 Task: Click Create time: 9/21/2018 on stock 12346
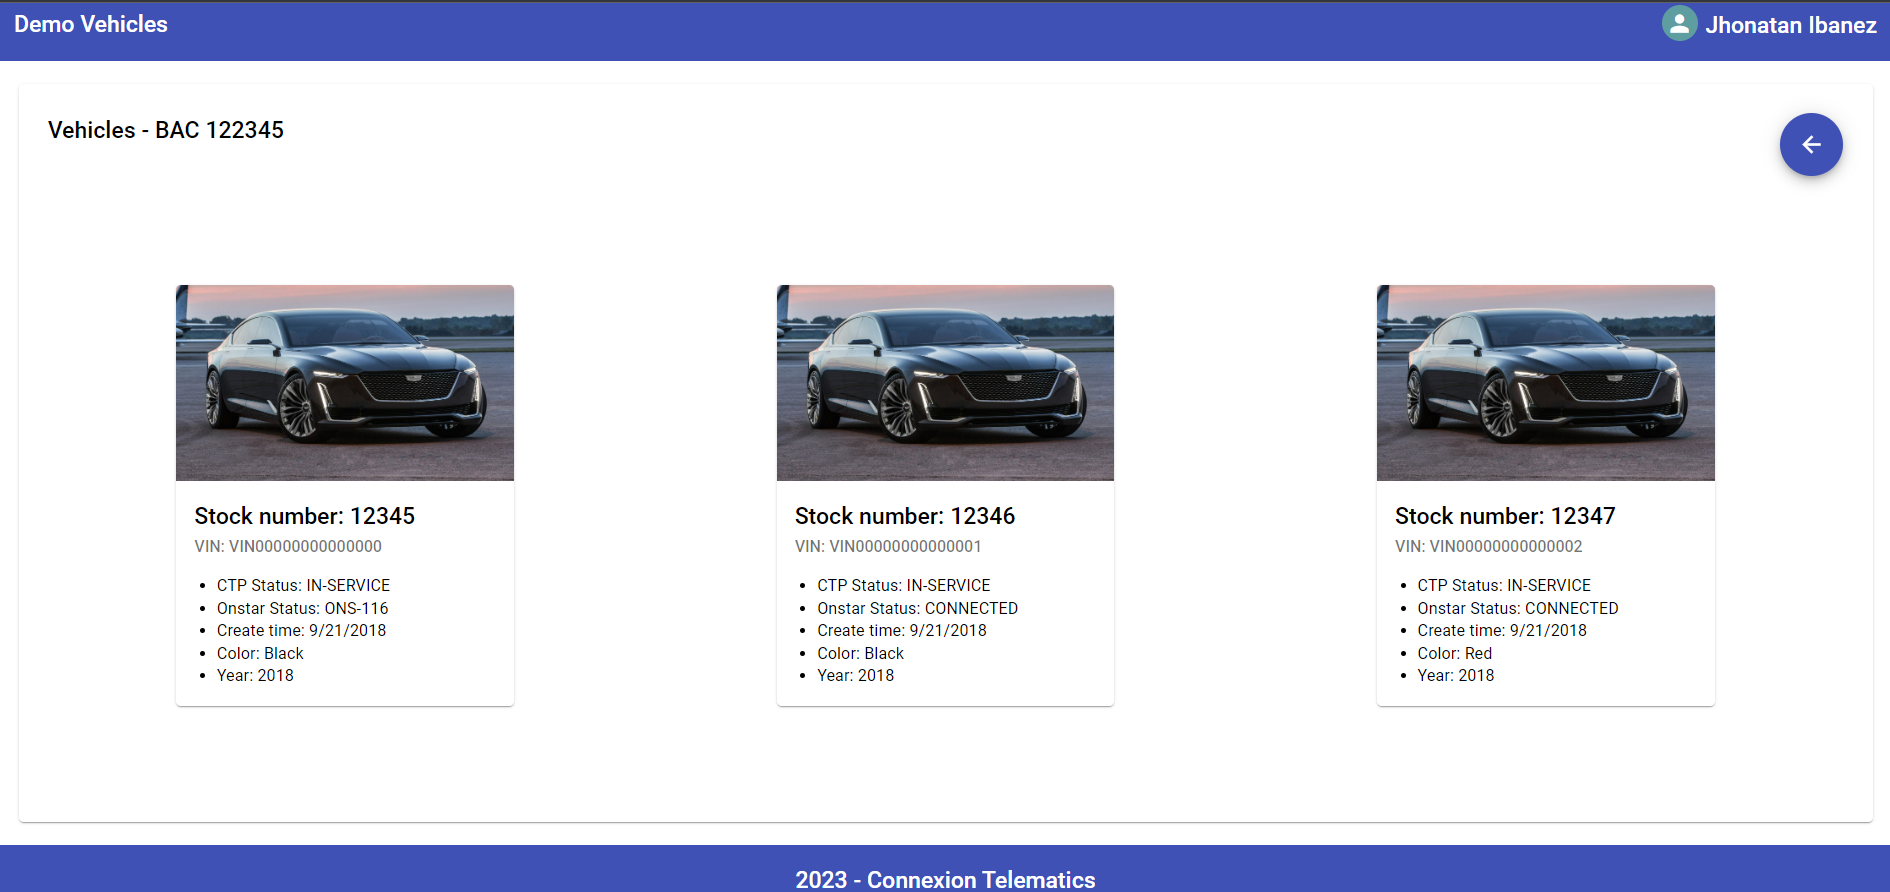(x=902, y=630)
